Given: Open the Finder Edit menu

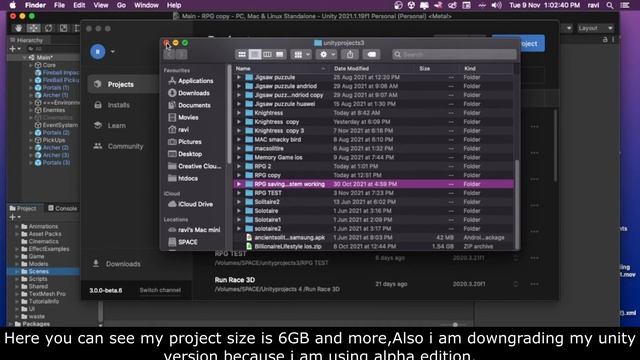Looking at the screenshot, I should (79, 5).
